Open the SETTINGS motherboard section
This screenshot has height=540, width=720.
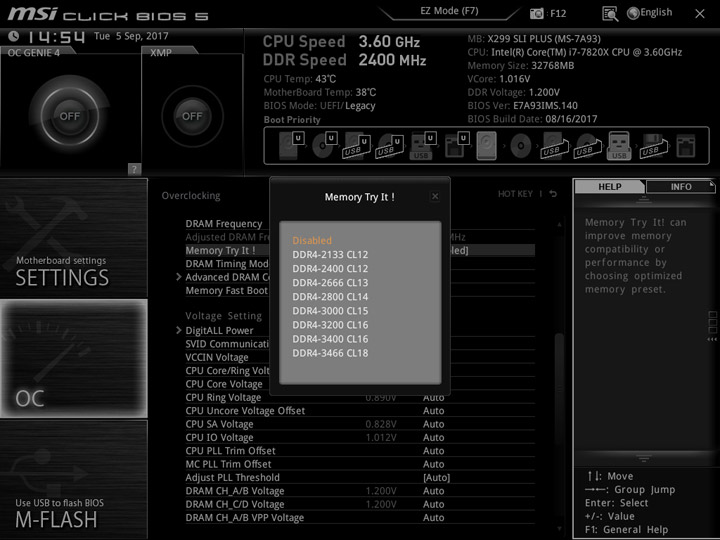coord(73,238)
